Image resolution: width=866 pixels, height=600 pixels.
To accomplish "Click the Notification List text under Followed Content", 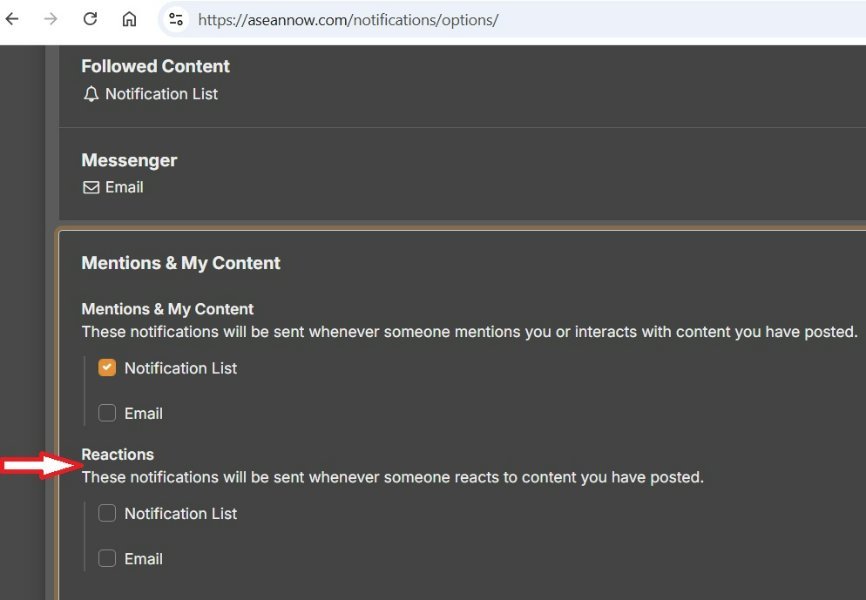I will tap(161, 94).
